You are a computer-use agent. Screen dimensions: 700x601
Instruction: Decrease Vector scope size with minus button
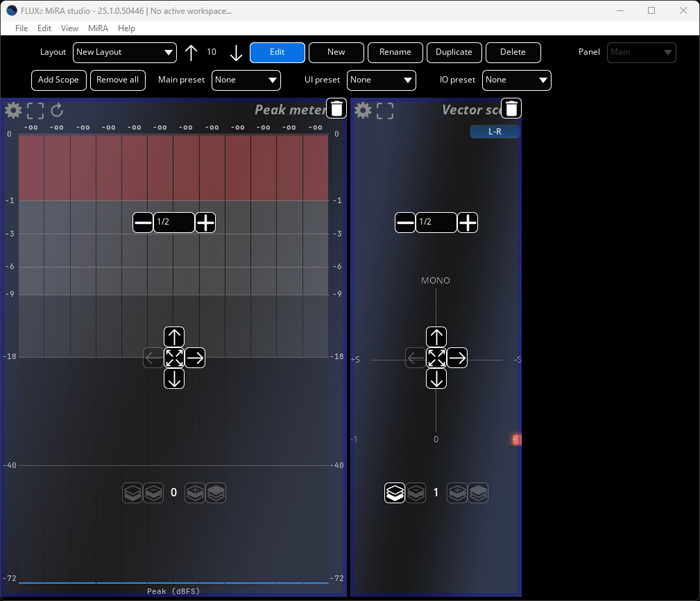pyautogui.click(x=405, y=222)
